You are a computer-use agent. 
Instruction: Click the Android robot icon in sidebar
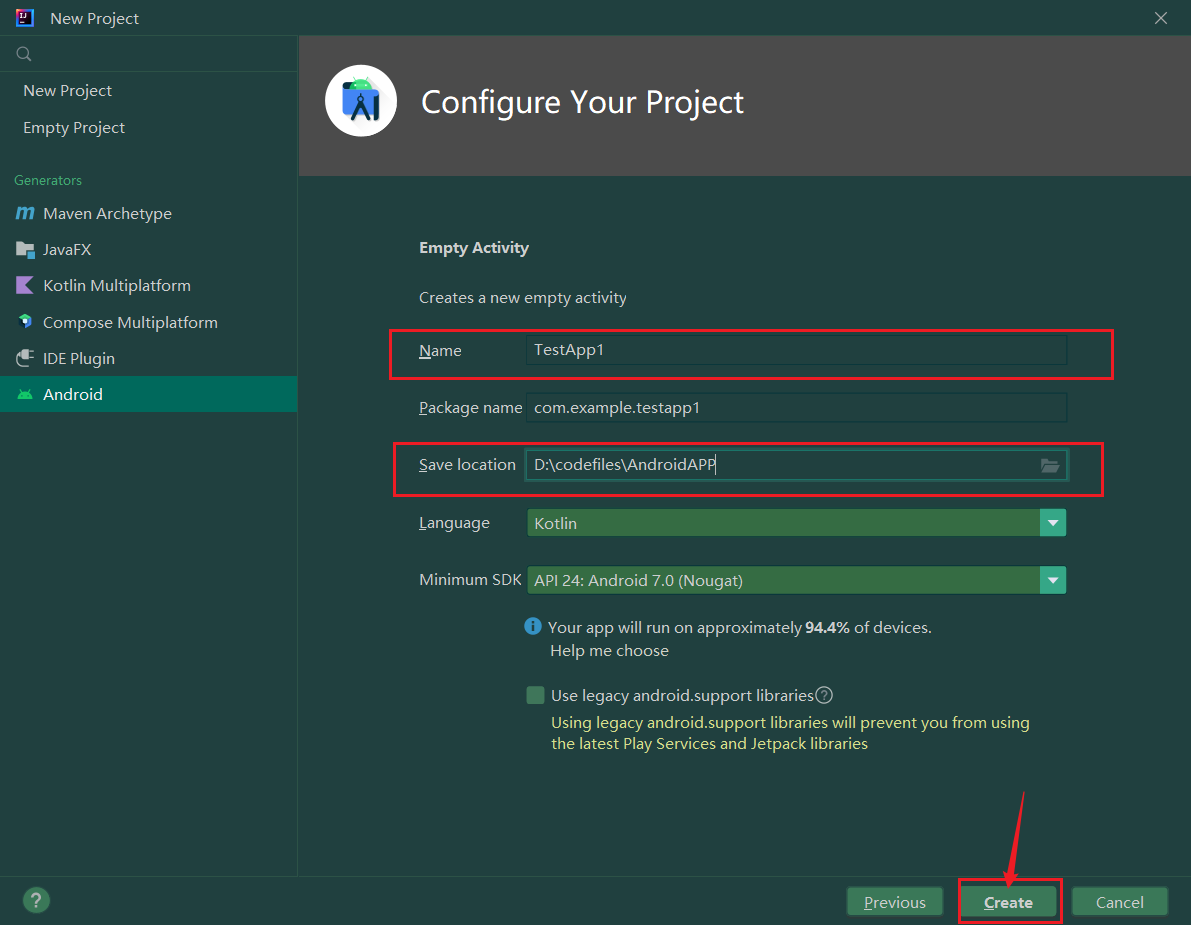click(25, 394)
